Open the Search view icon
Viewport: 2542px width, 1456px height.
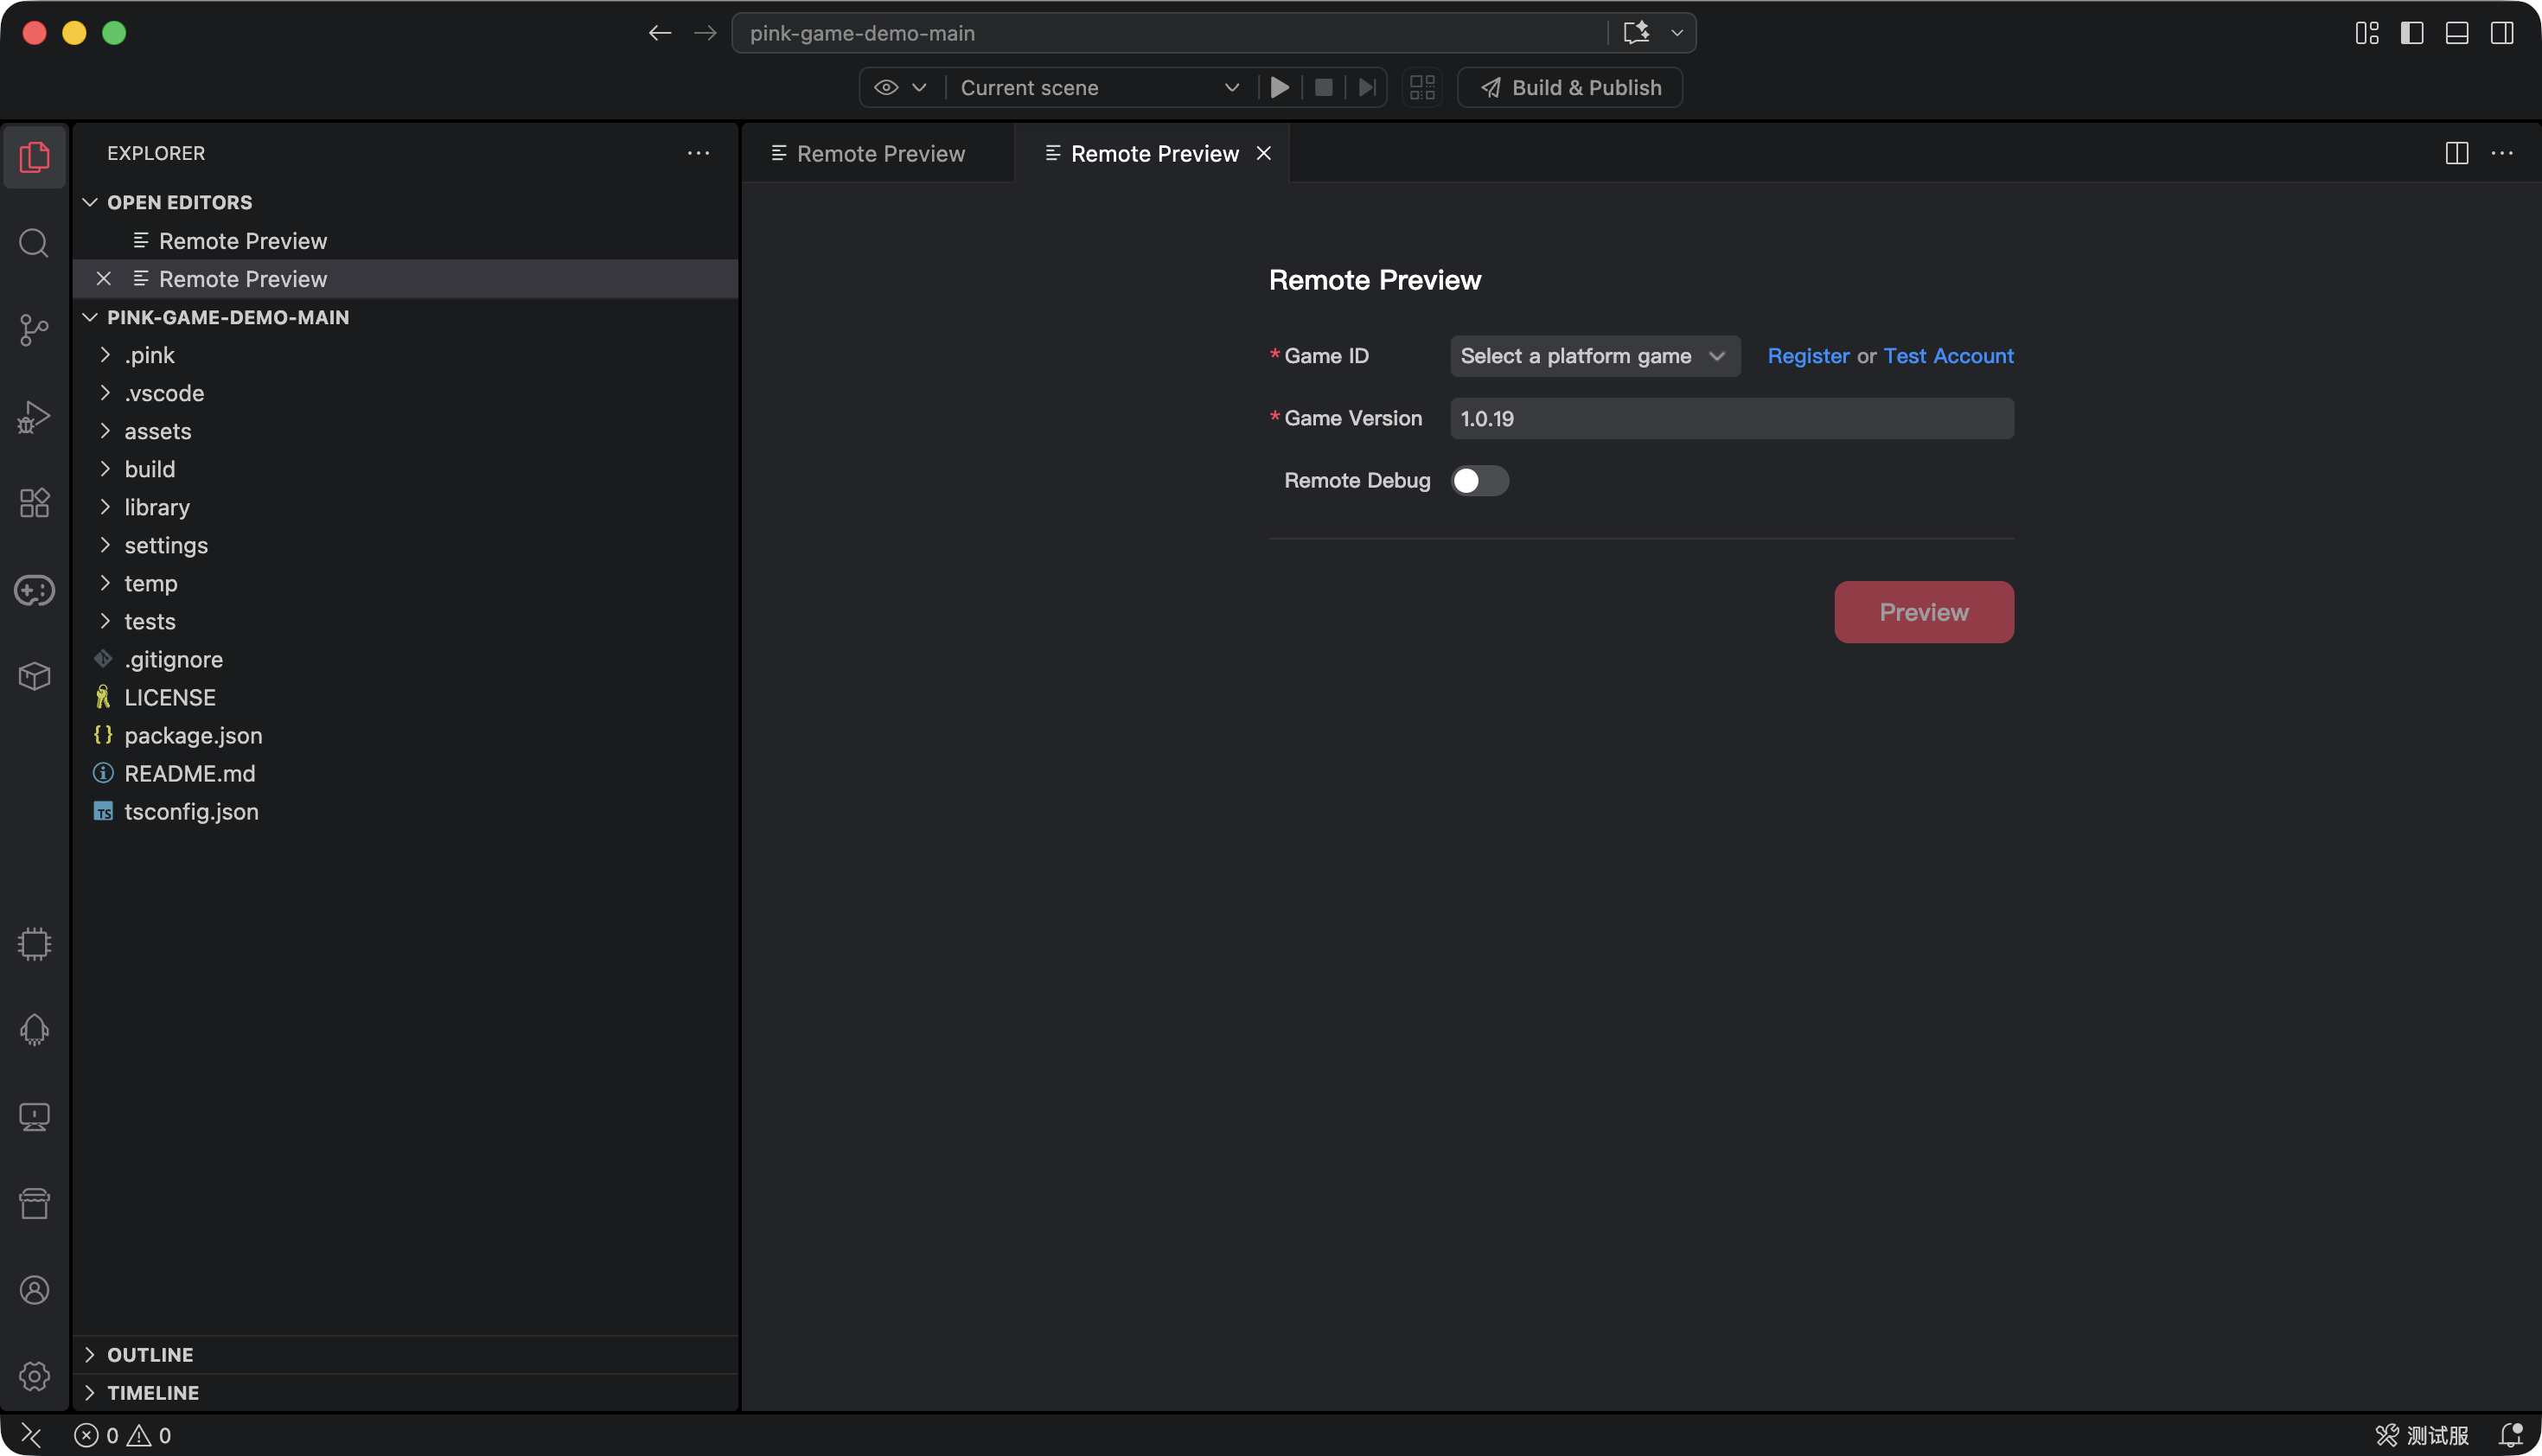point(34,243)
